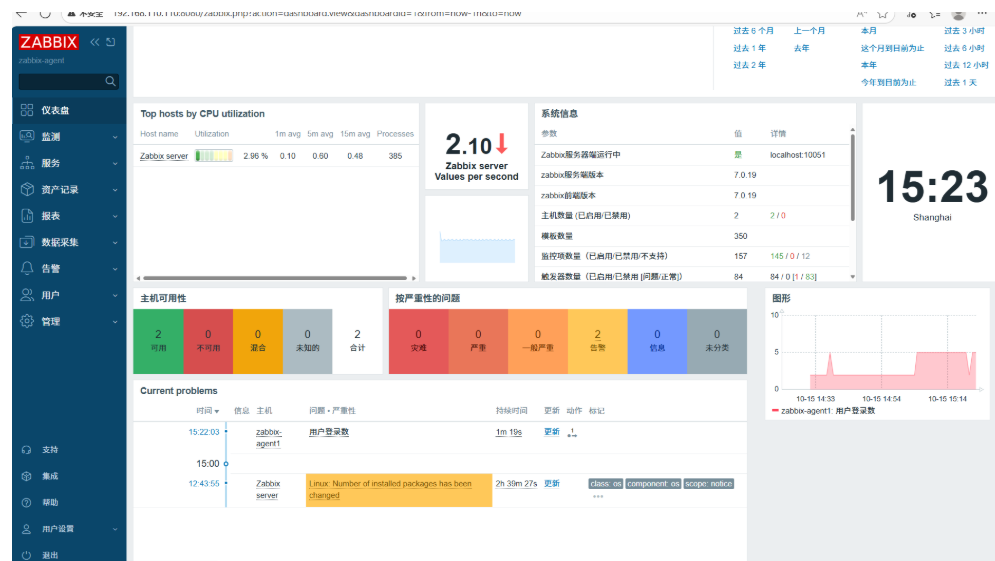Click the yellow 告警 severity tile
The height and width of the screenshot is (561, 995).
597,341
